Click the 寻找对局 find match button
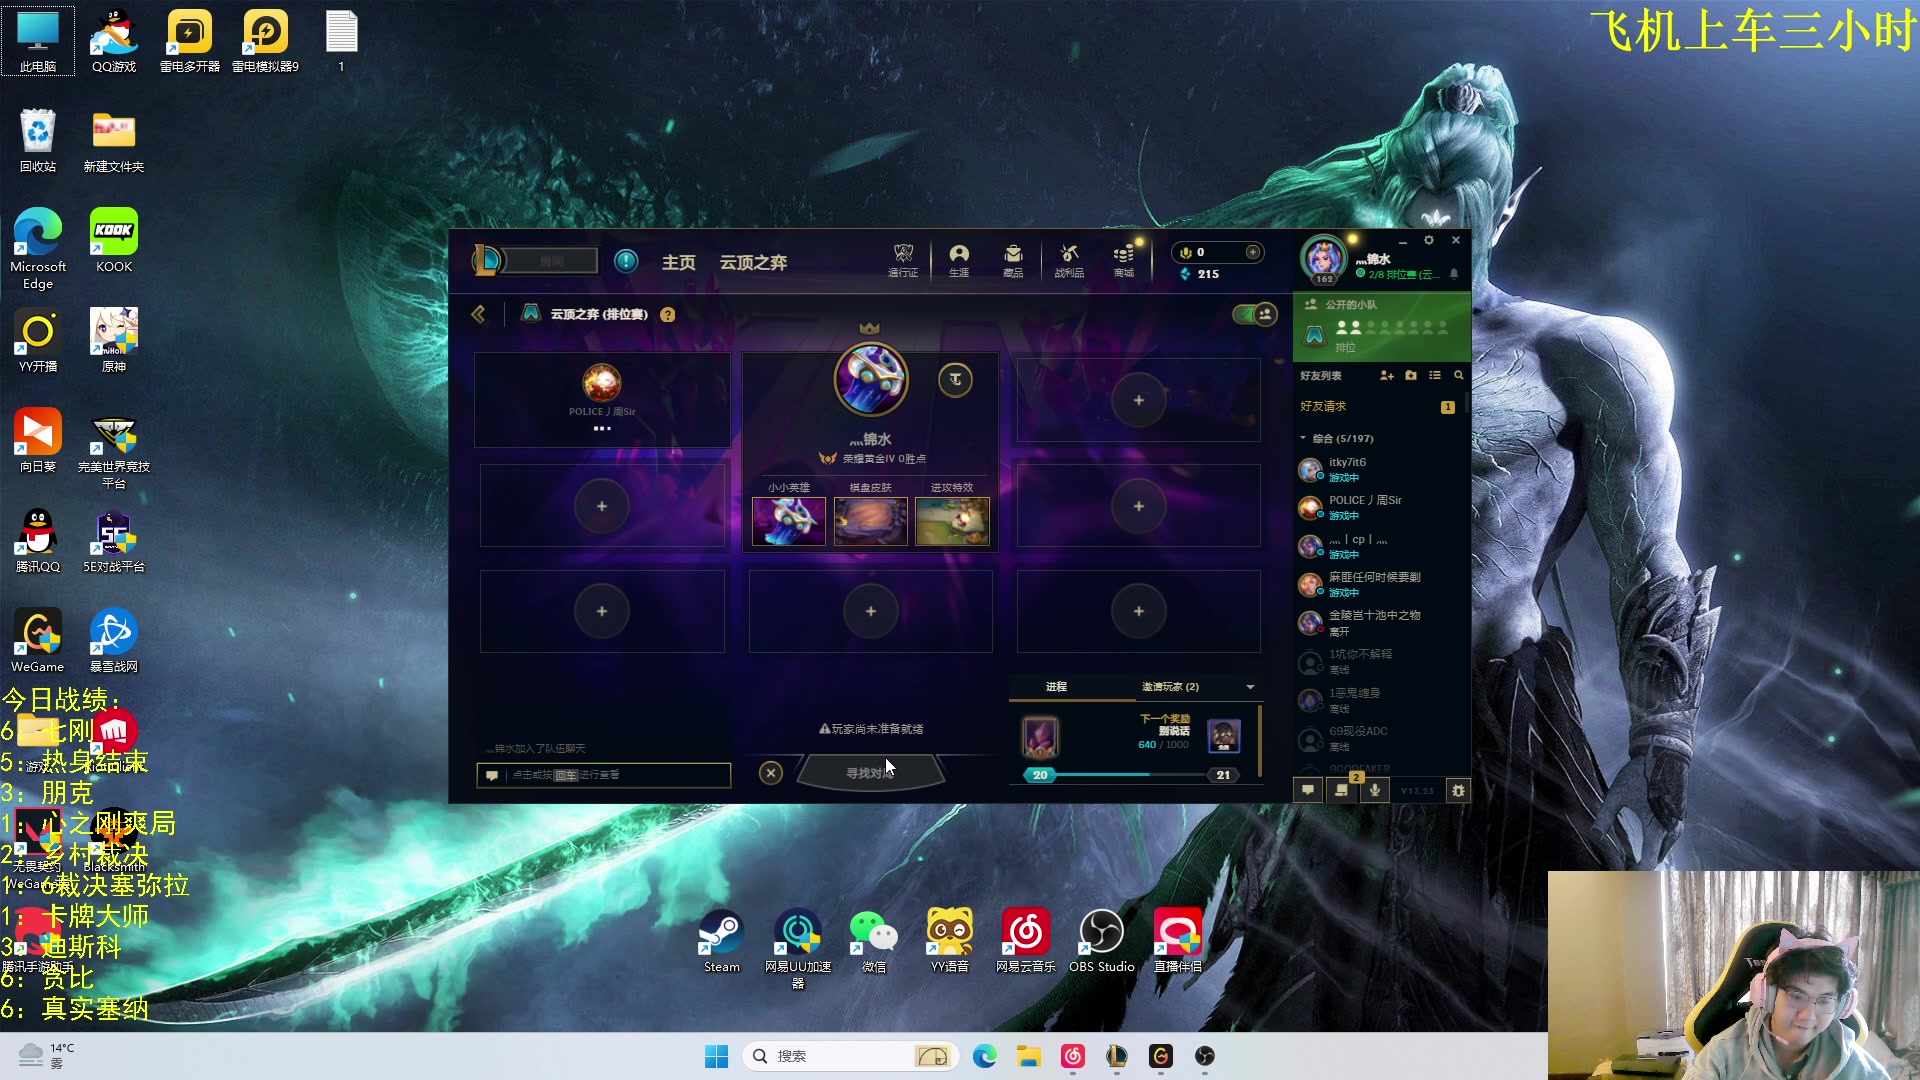This screenshot has width=1920, height=1080. click(x=869, y=773)
